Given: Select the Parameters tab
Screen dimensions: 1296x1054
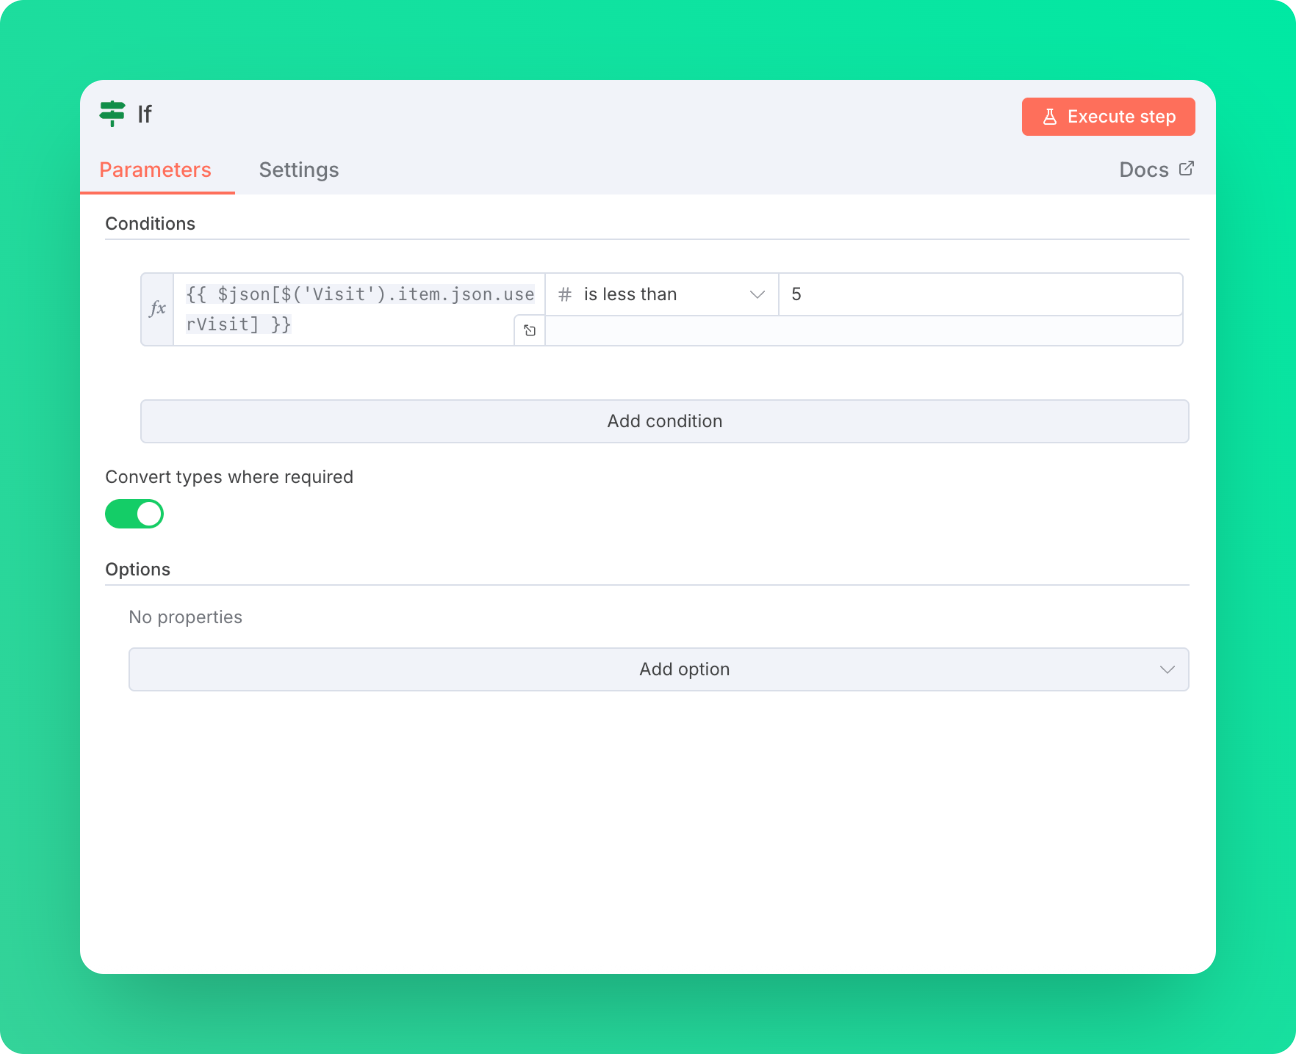Looking at the screenshot, I should coord(155,169).
